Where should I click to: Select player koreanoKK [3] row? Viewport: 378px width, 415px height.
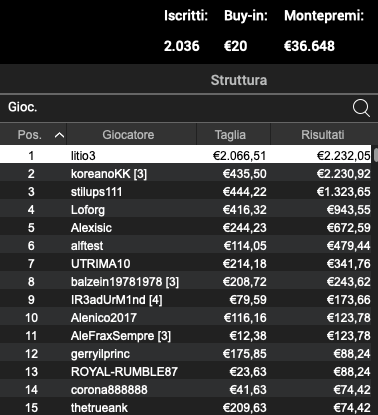pos(185,173)
